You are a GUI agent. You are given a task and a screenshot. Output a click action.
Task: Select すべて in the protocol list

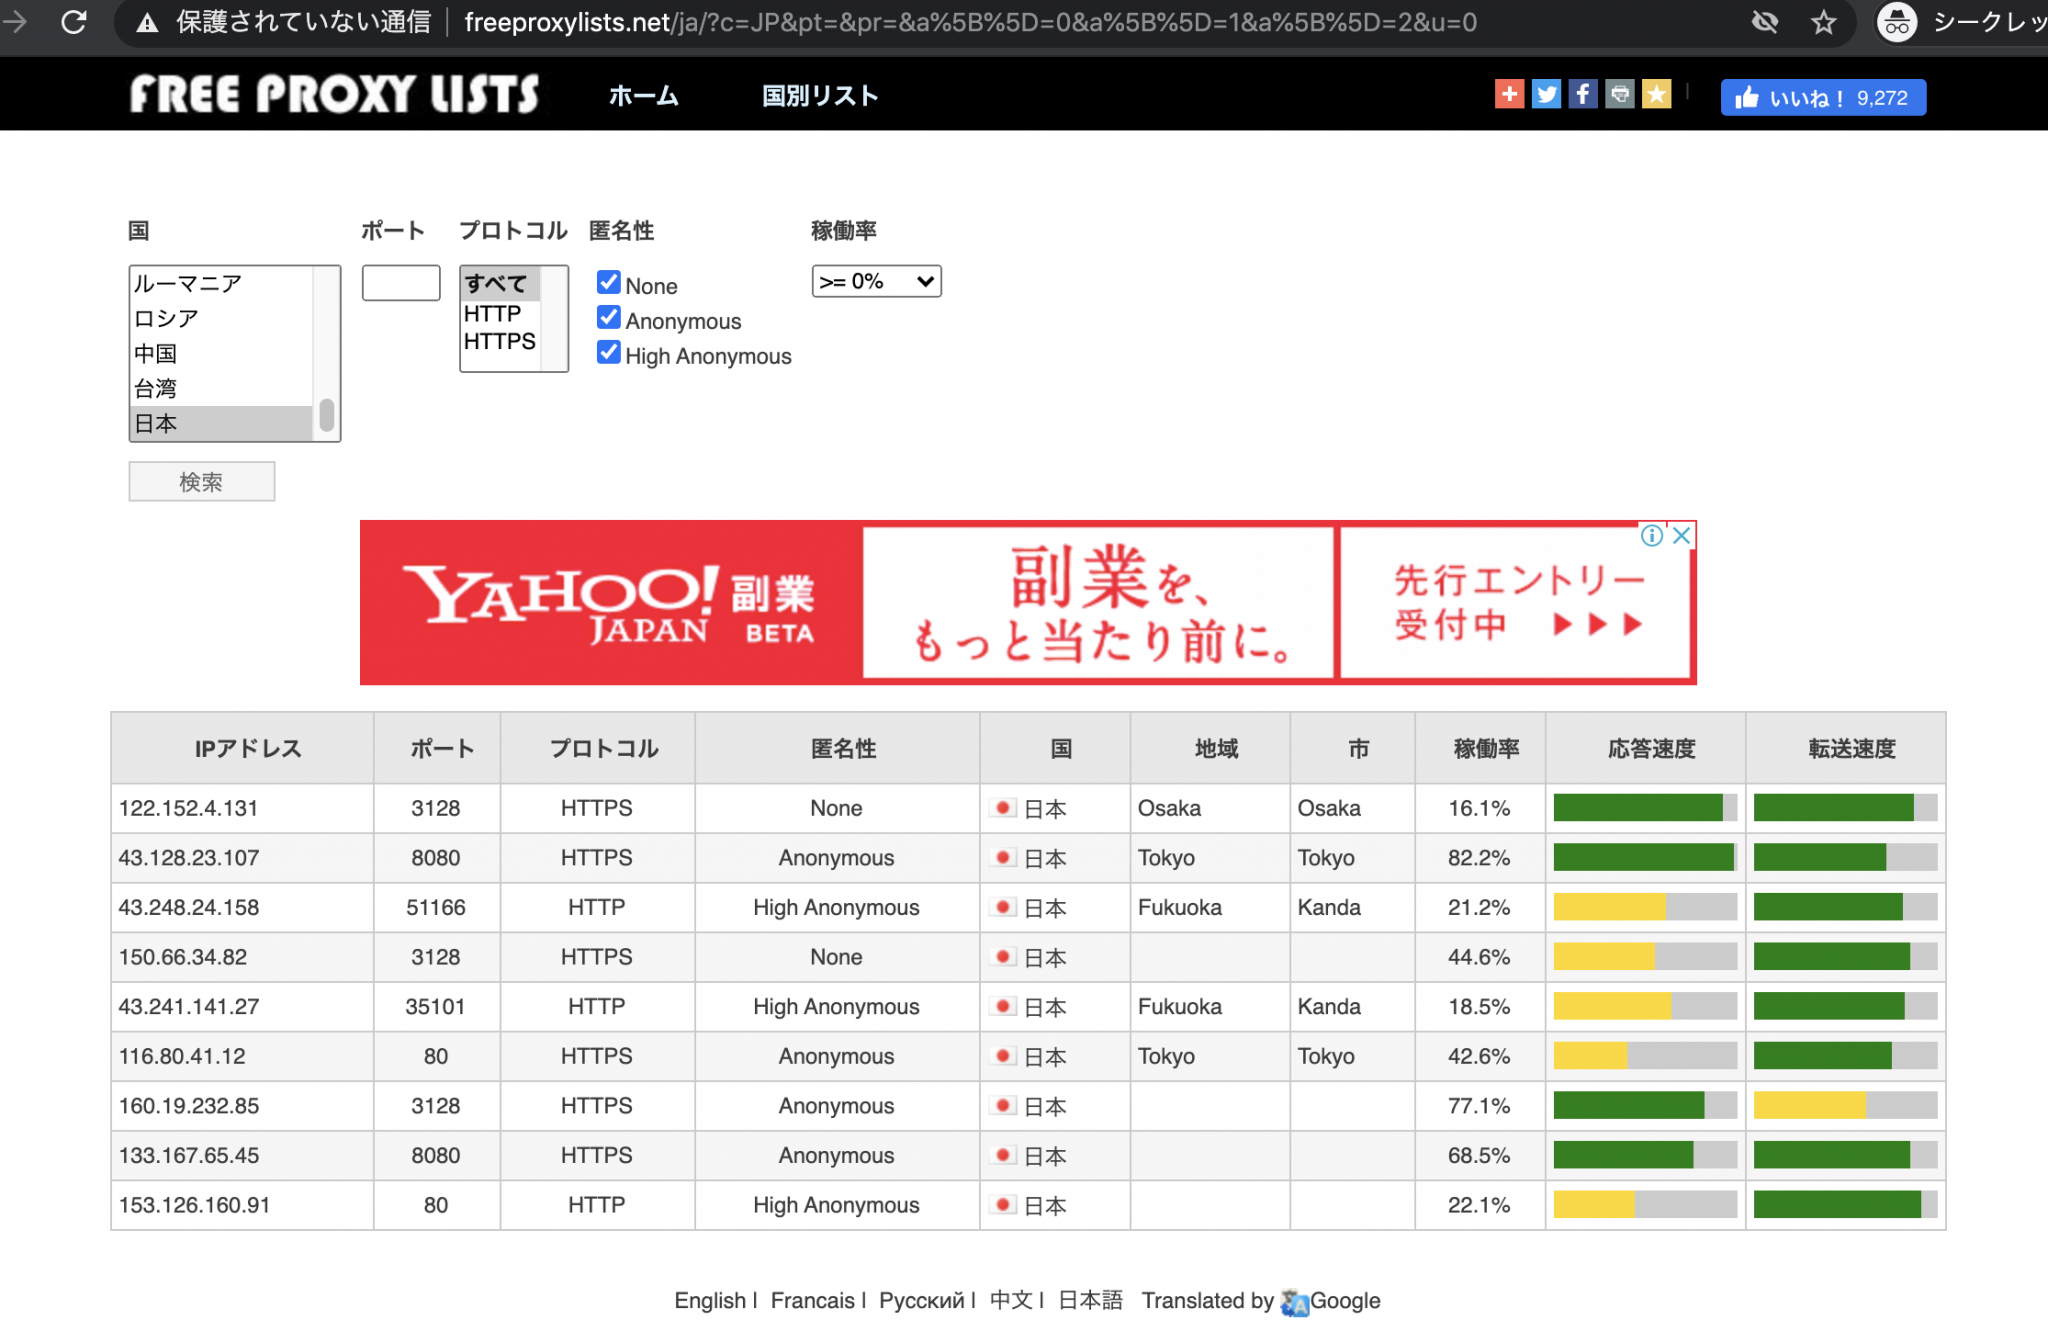[x=500, y=283]
